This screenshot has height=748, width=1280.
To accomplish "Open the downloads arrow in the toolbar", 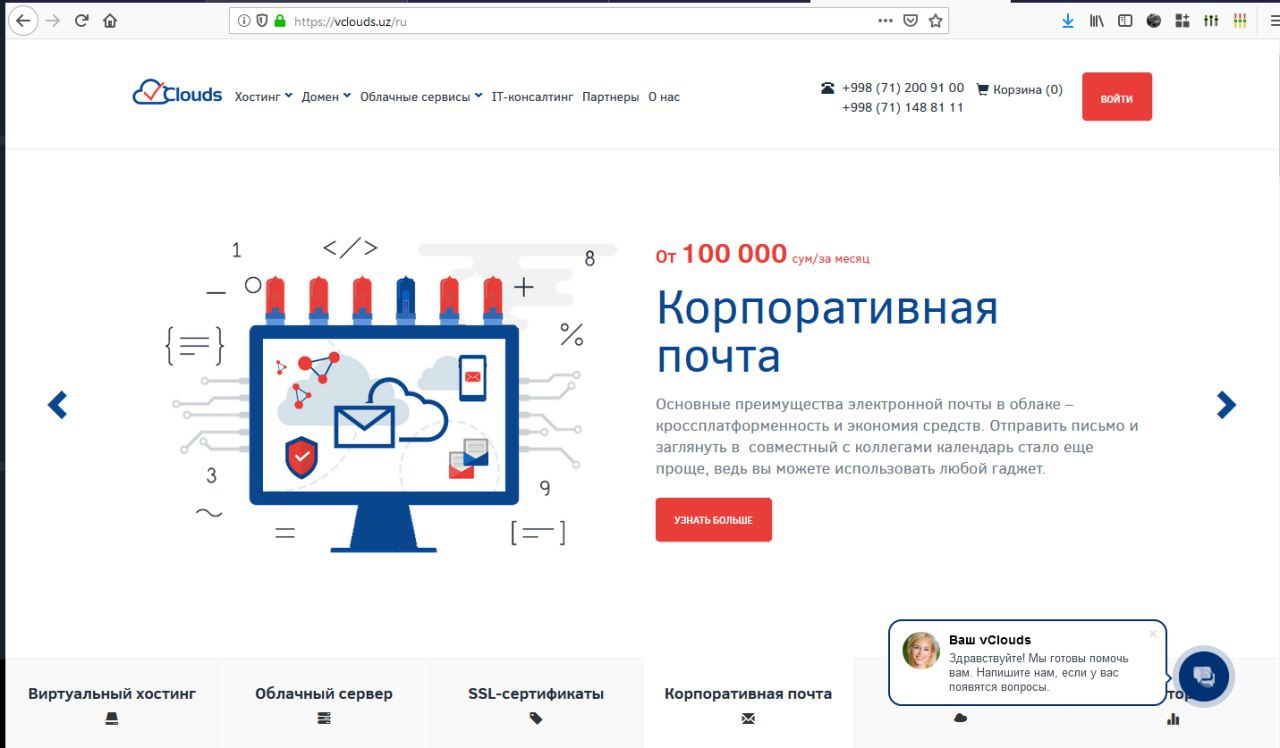I will (1068, 20).
